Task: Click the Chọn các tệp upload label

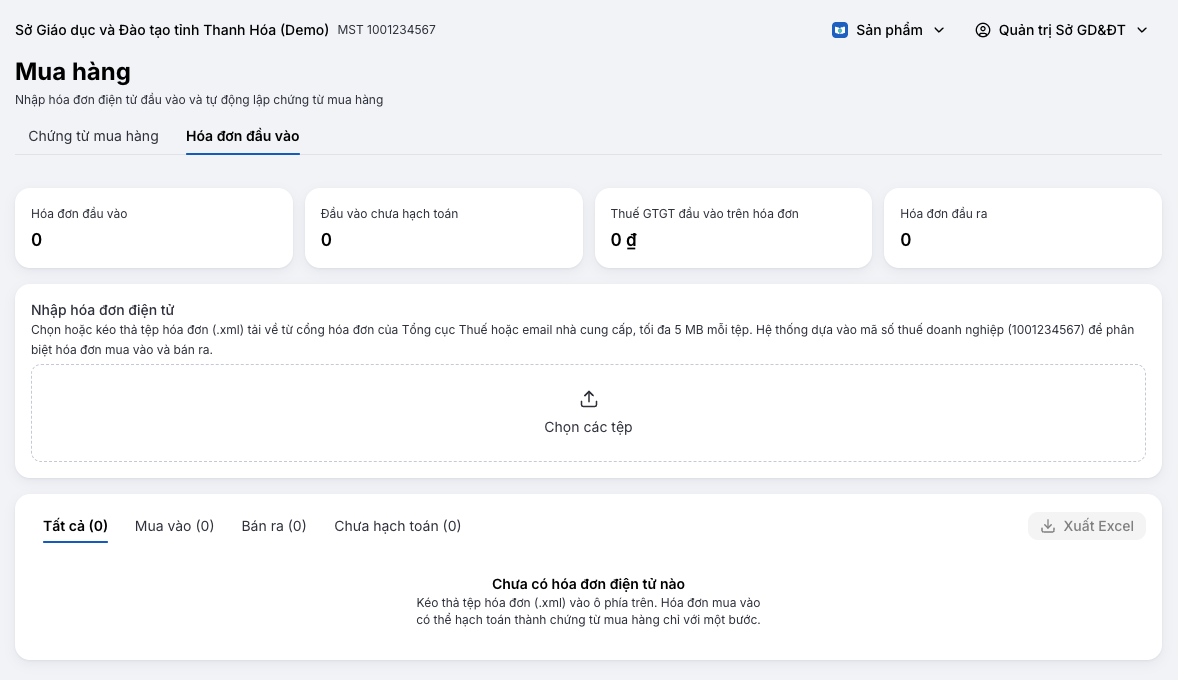Action: click(x=588, y=427)
